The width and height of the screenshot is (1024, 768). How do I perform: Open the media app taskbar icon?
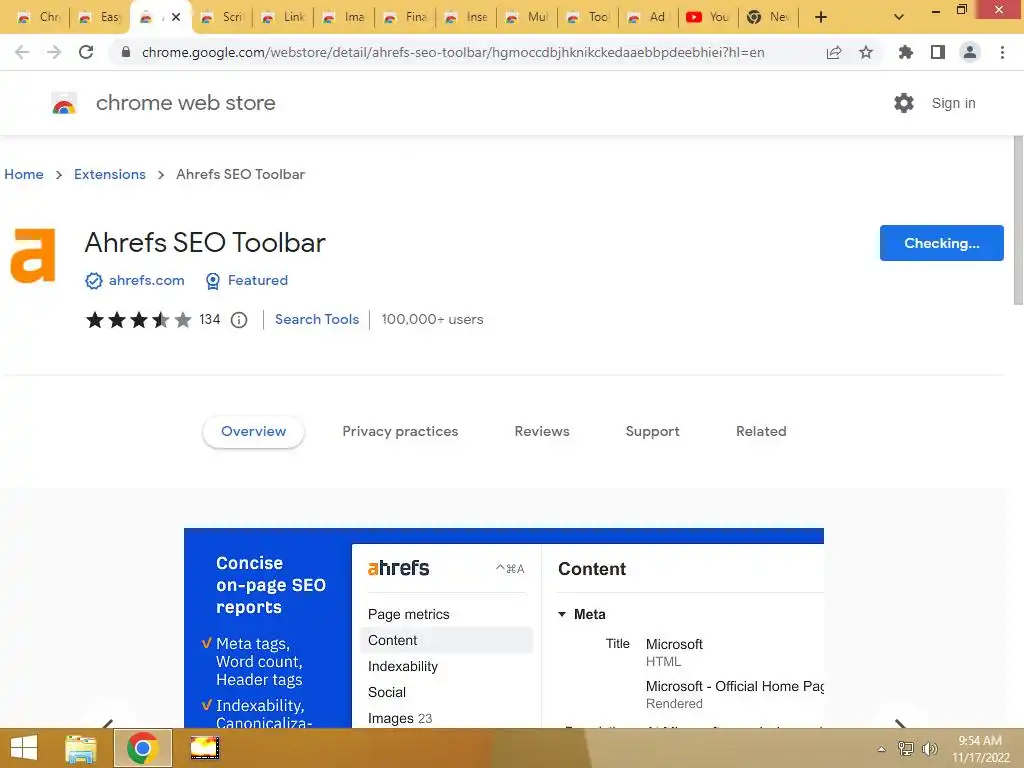[204, 748]
